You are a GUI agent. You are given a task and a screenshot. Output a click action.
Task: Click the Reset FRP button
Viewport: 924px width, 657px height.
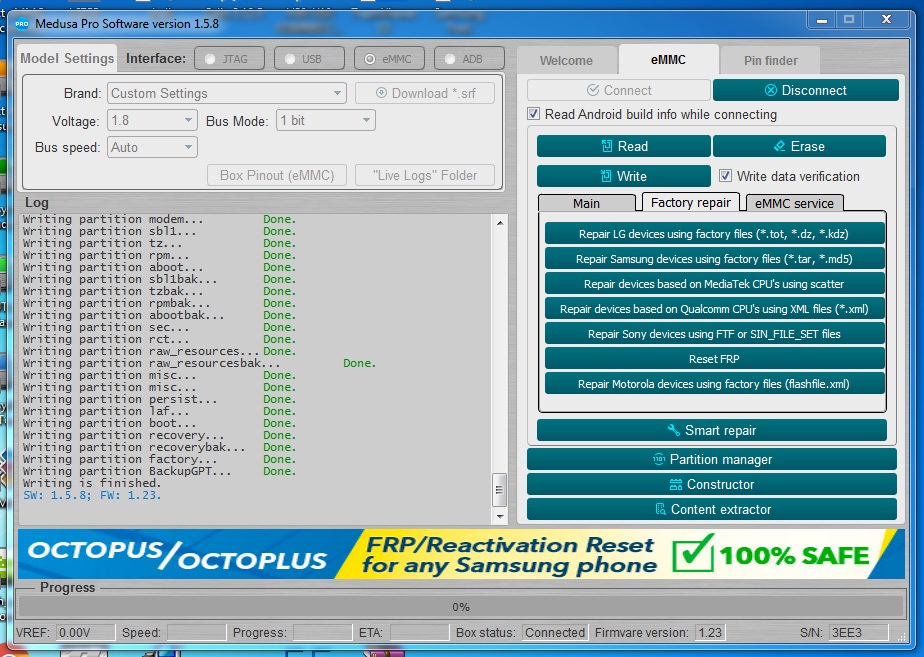714,359
